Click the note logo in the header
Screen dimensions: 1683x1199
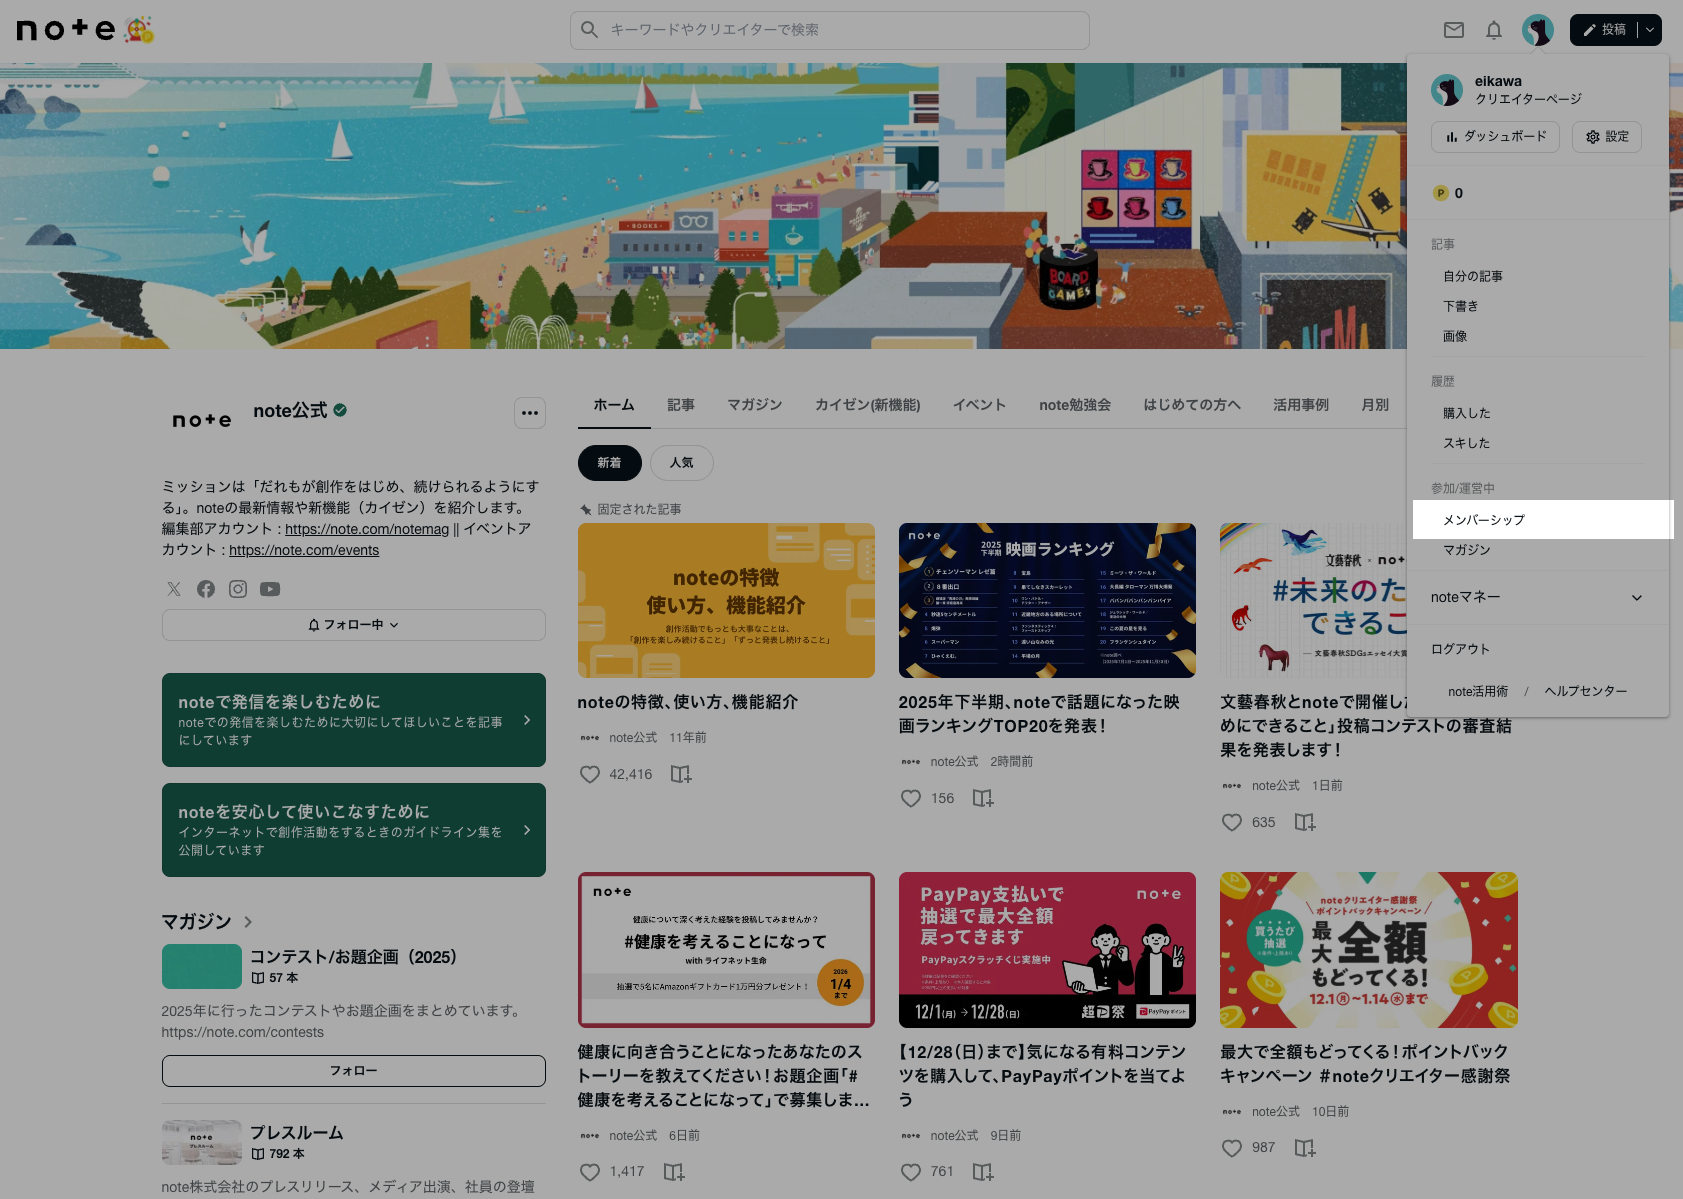[x=66, y=30]
